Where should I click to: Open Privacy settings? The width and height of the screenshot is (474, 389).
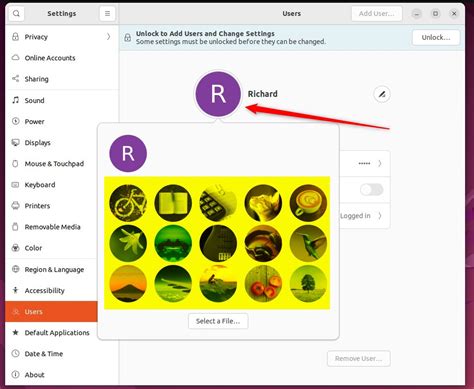(62, 37)
